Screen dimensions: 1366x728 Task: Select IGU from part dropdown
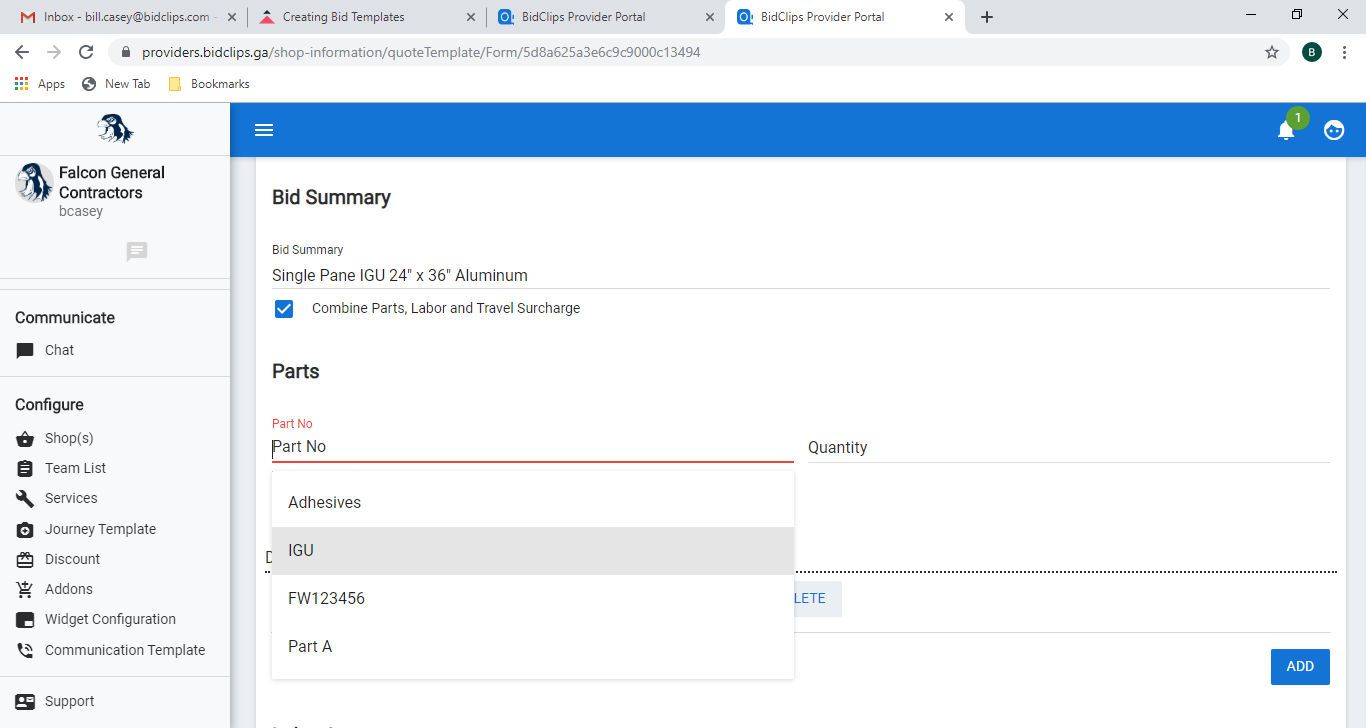tap(533, 550)
